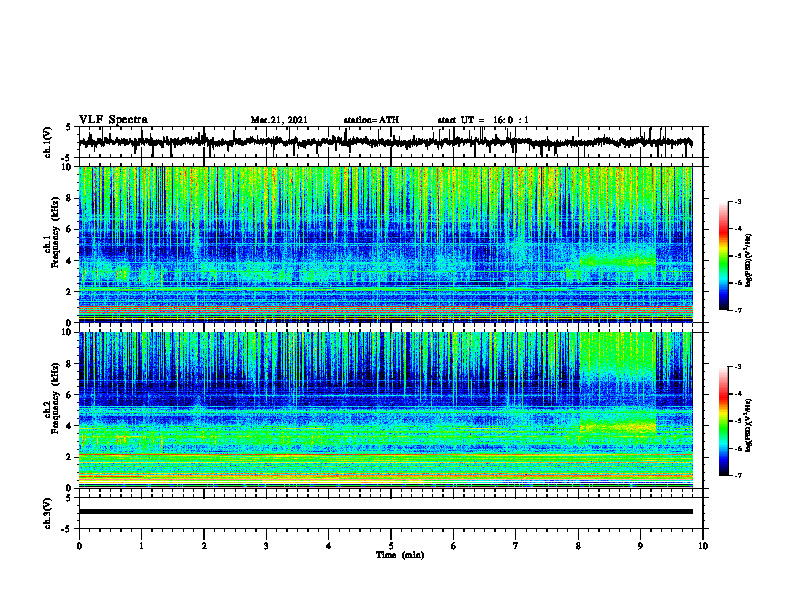This screenshot has height=612, width=792.
Task: Click the 'ch.1(V)' waveform axis label
Action: pyautogui.click(x=48, y=142)
